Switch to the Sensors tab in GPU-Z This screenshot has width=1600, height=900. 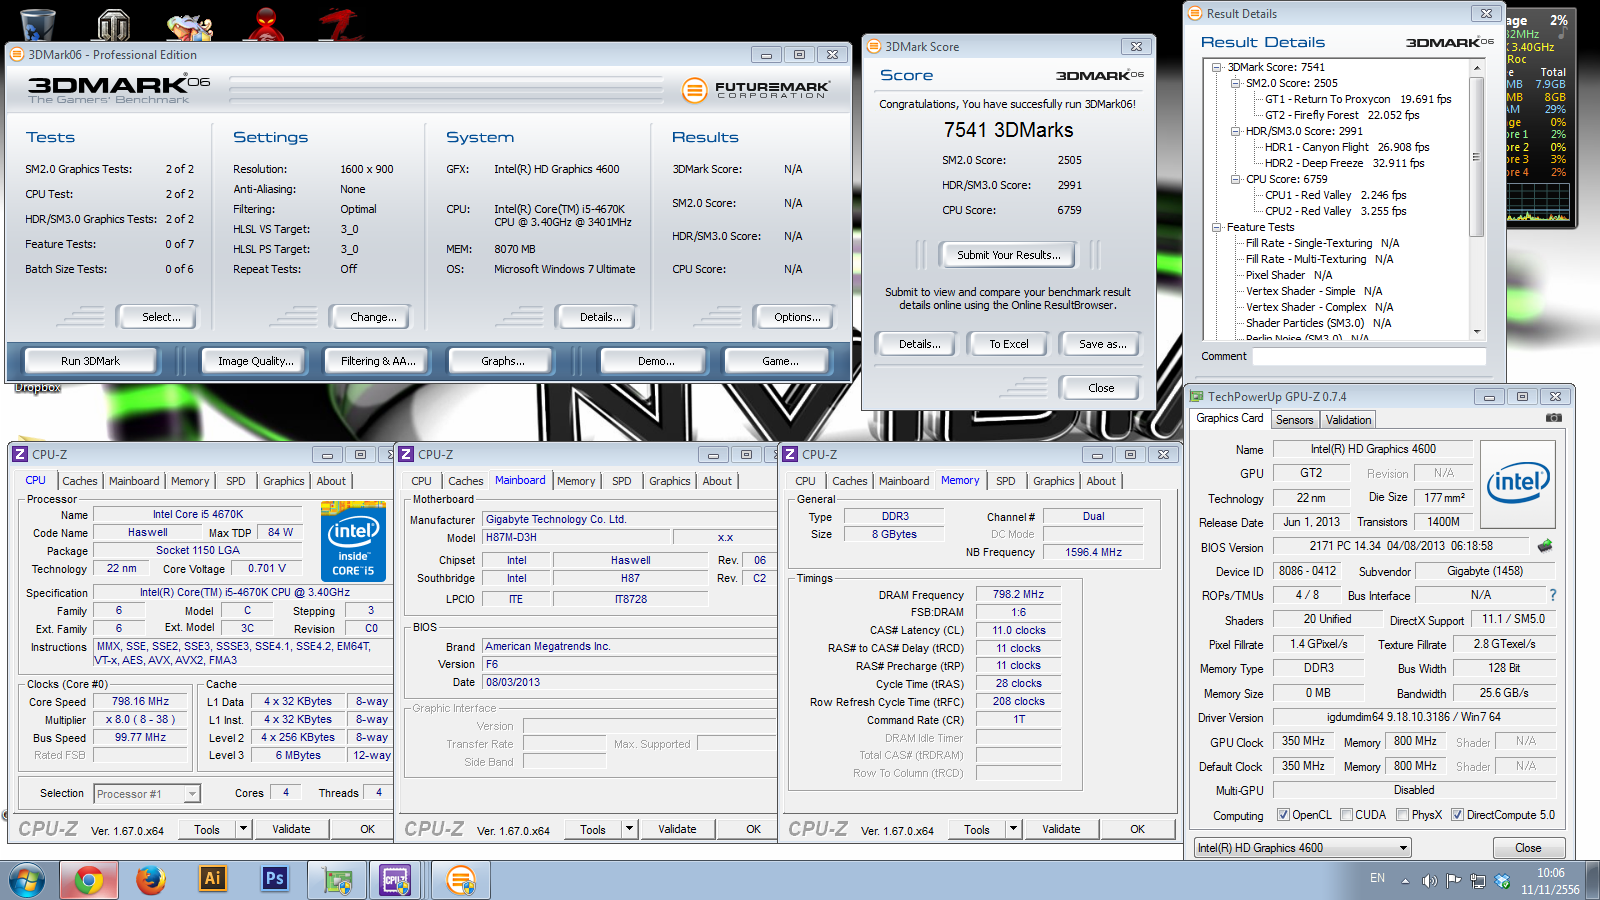coord(1294,420)
